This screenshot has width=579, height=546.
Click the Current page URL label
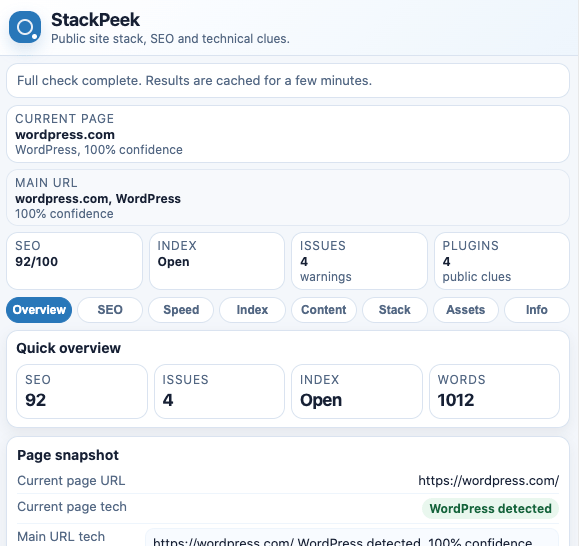point(71,481)
